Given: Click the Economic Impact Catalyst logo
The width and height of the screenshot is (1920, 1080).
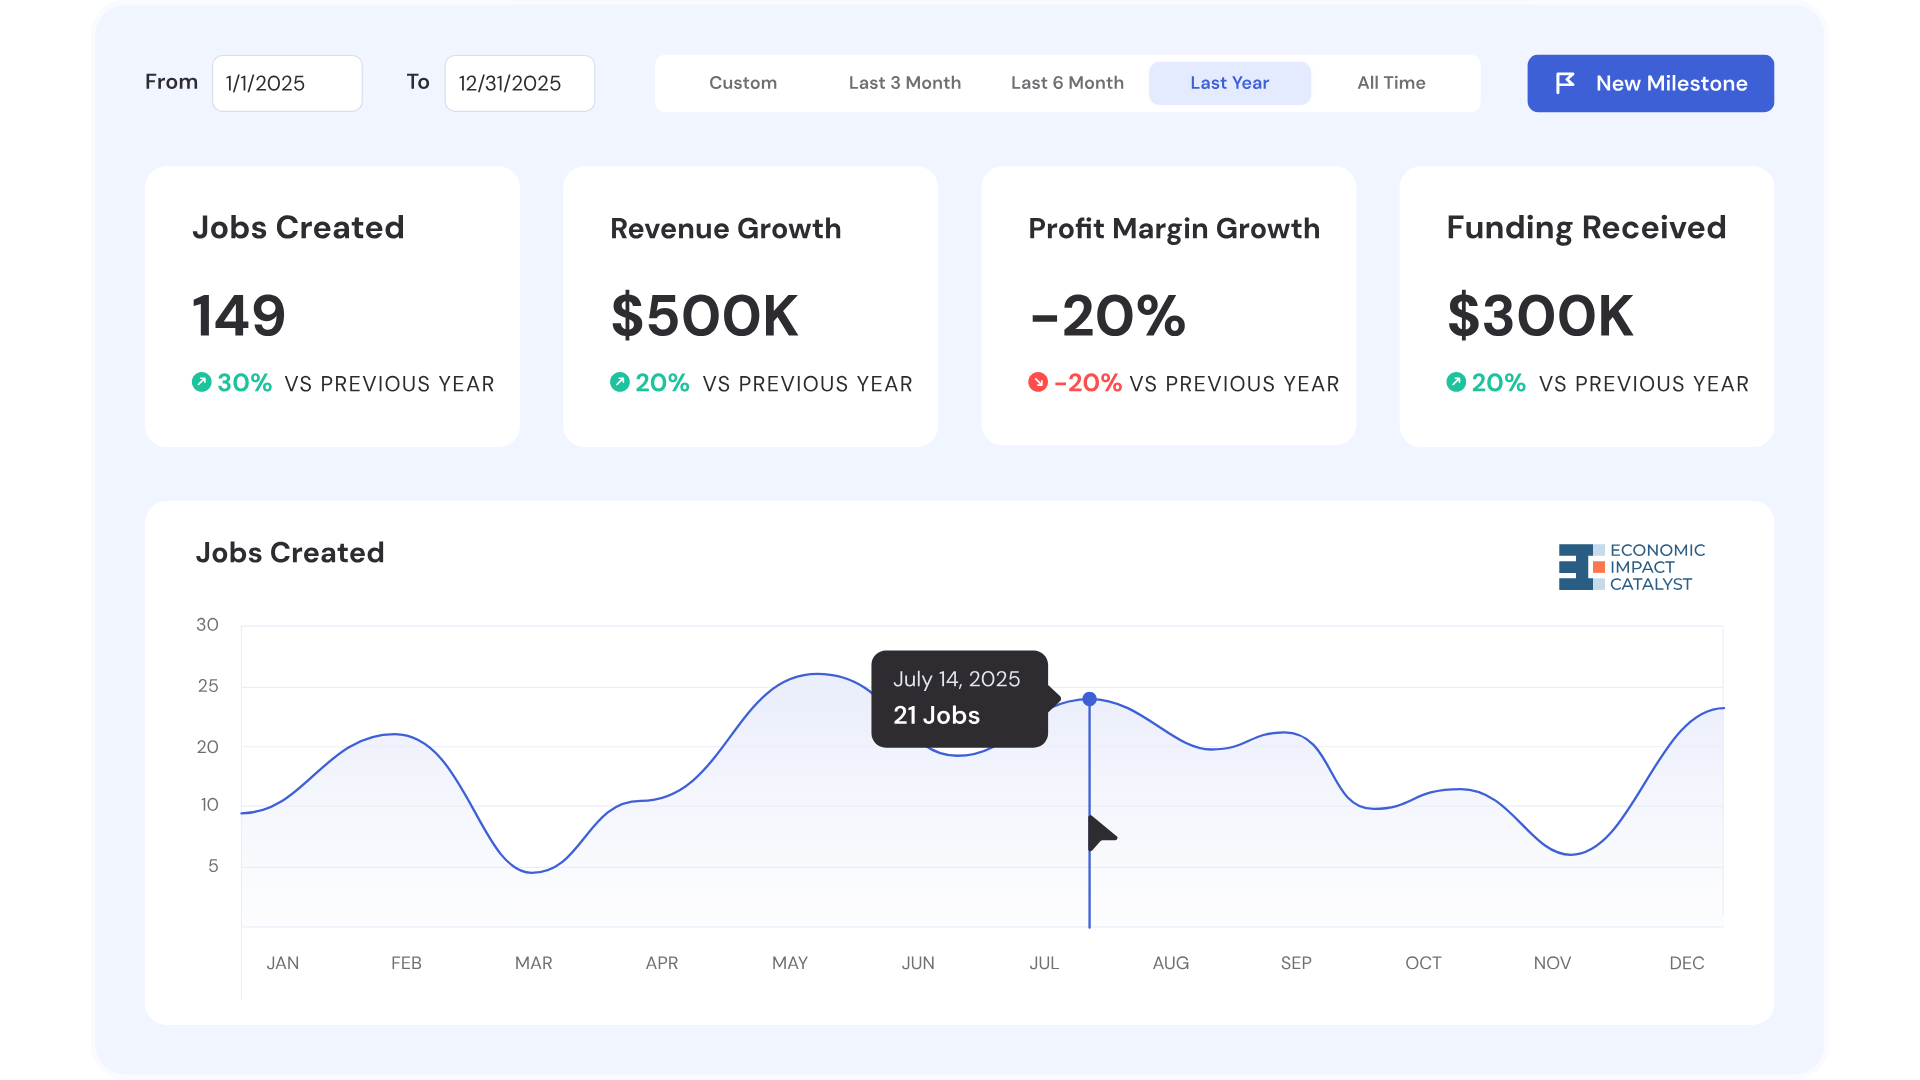Looking at the screenshot, I should pos(1631,567).
